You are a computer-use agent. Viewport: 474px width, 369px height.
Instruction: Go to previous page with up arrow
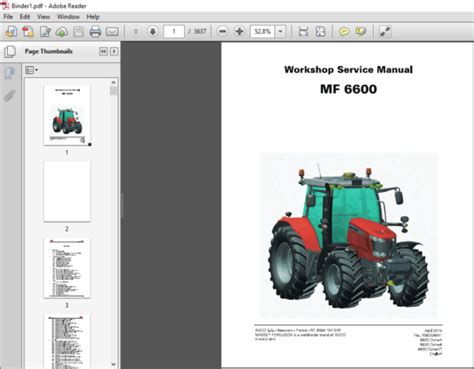point(136,32)
